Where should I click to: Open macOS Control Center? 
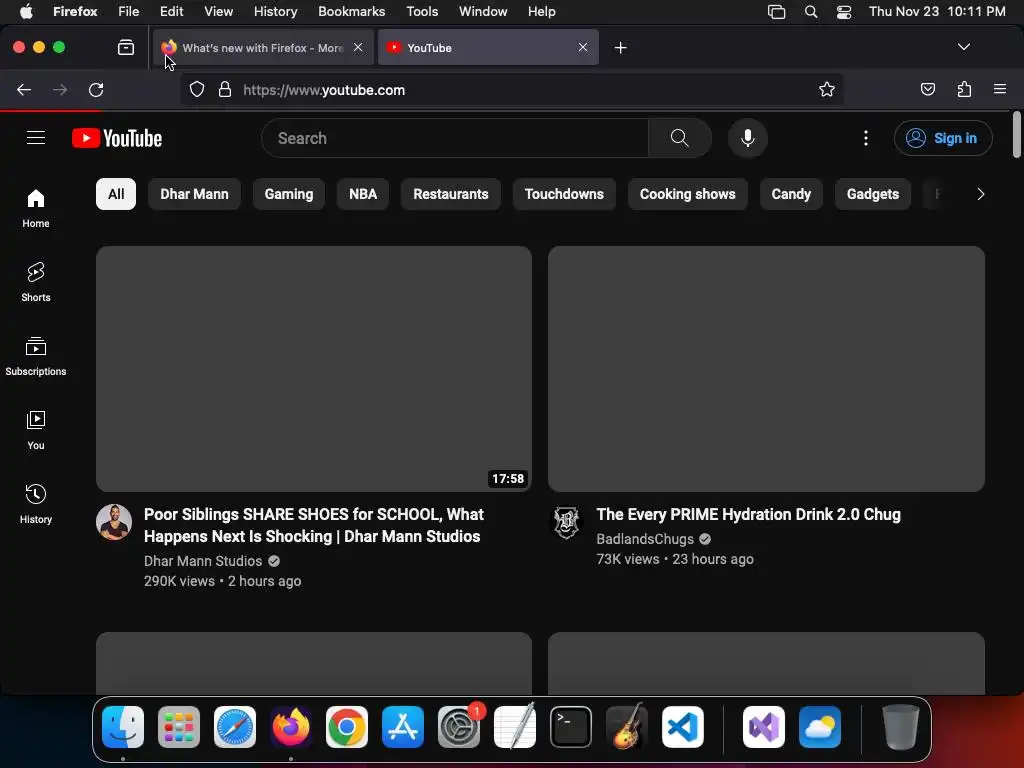coord(844,12)
